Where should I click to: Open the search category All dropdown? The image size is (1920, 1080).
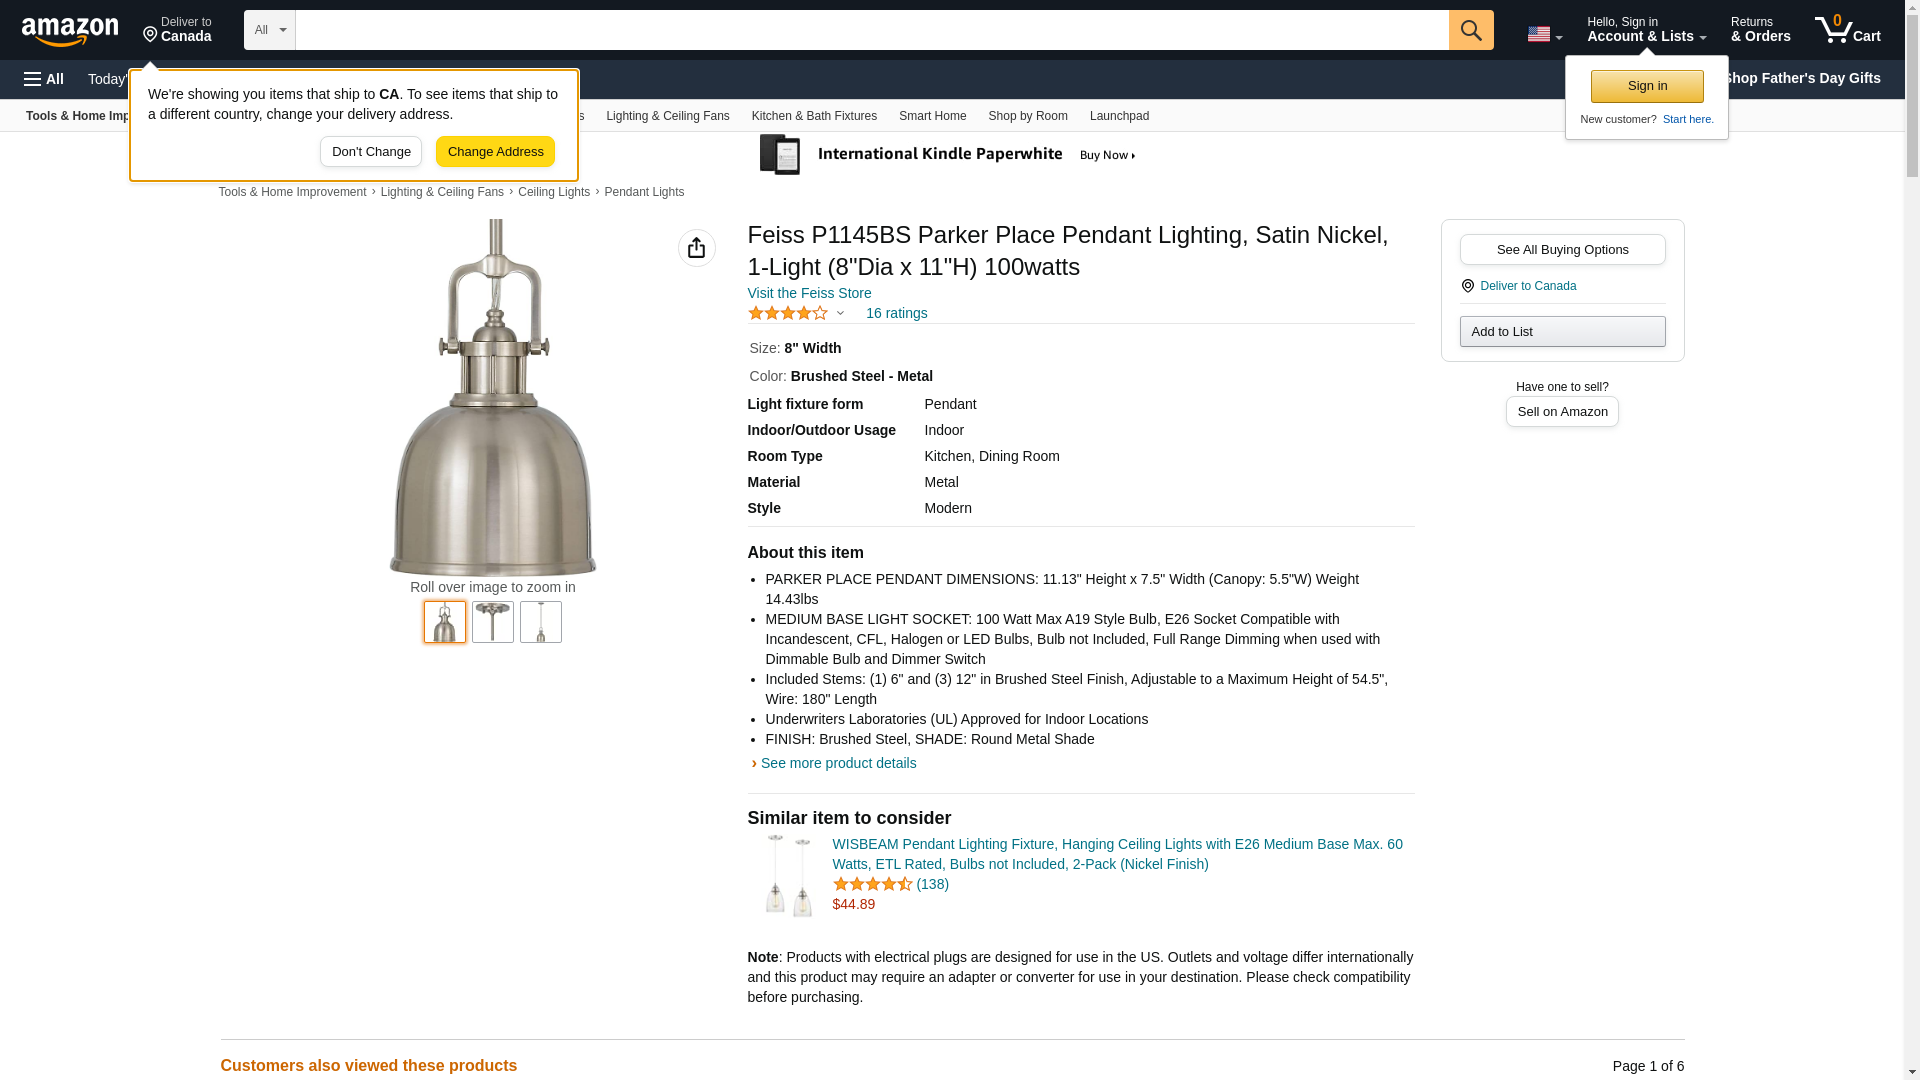click(x=270, y=30)
